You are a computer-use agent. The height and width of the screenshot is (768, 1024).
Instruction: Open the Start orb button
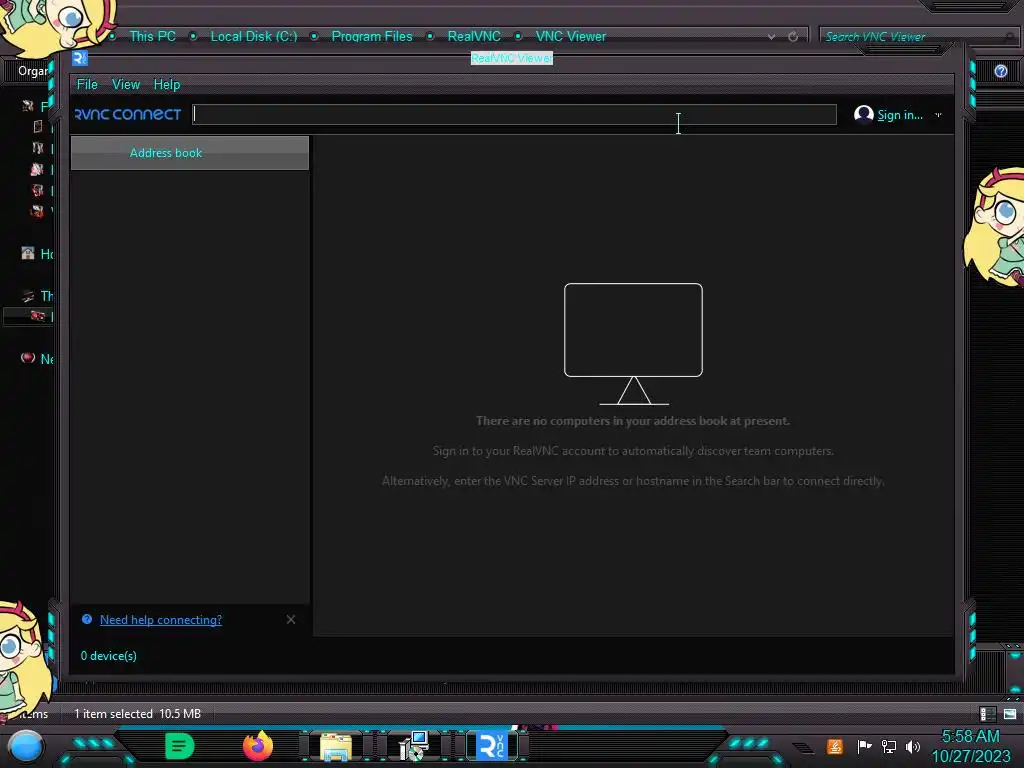(26, 746)
